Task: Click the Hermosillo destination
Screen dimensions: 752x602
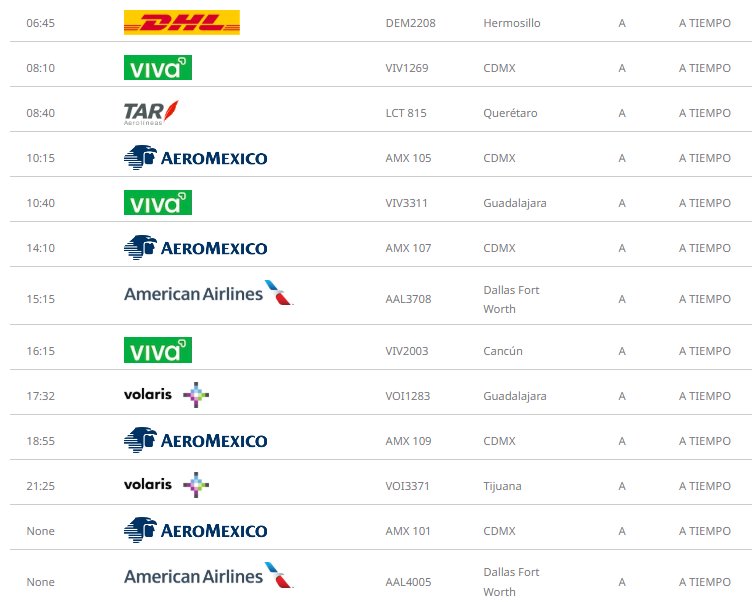Action: (x=512, y=23)
